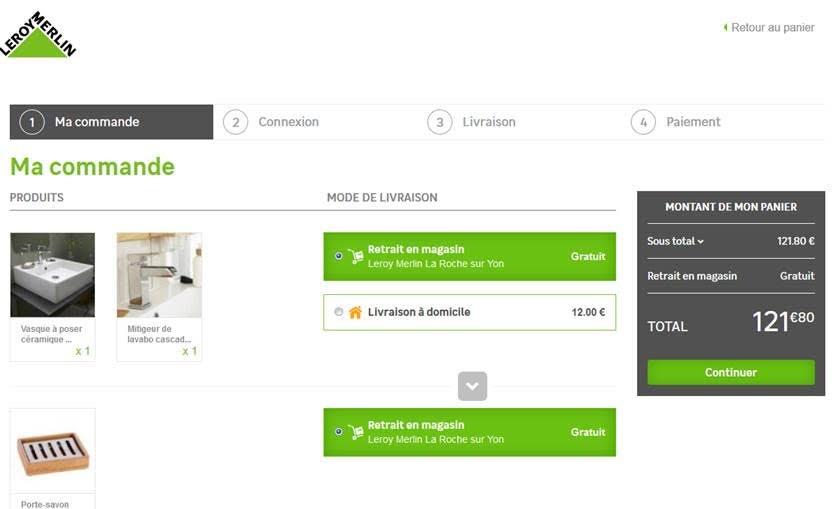Image resolution: width=833 pixels, height=509 pixels.
Task: Open the Mitigeur de lavabo cascade thumbnail
Action: click(159, 275)
